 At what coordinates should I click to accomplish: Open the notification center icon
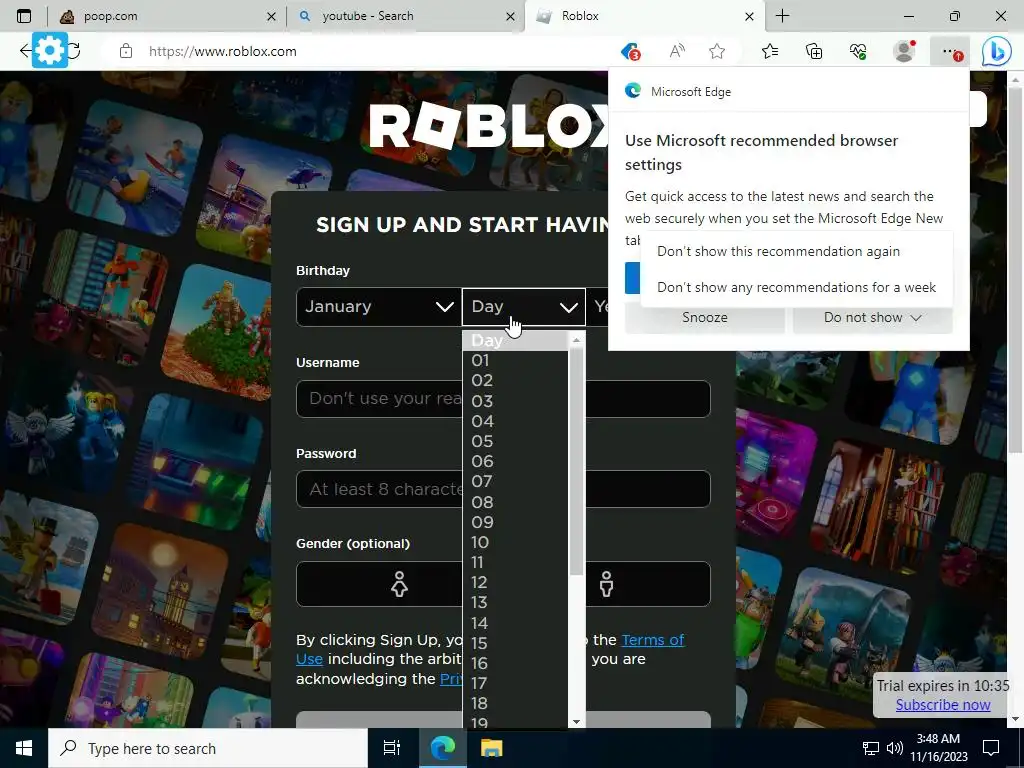991,748
